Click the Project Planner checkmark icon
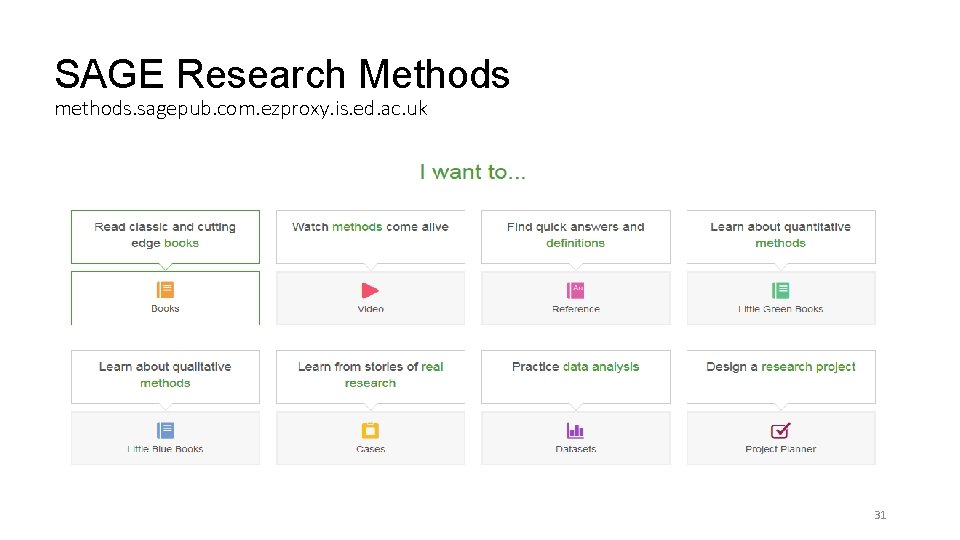The image size is (960, 540). (781, 430)
